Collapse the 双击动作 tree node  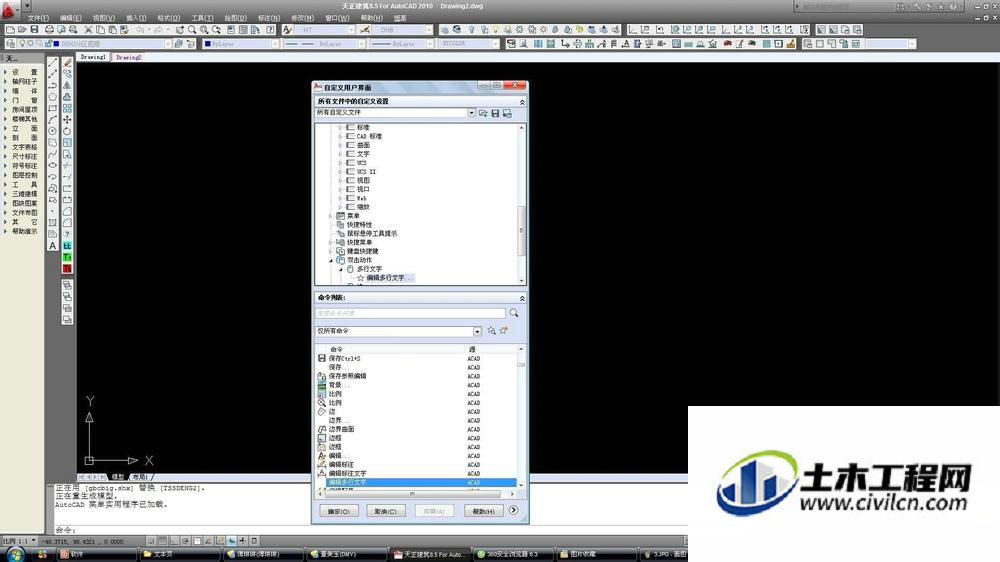[331, 260]
